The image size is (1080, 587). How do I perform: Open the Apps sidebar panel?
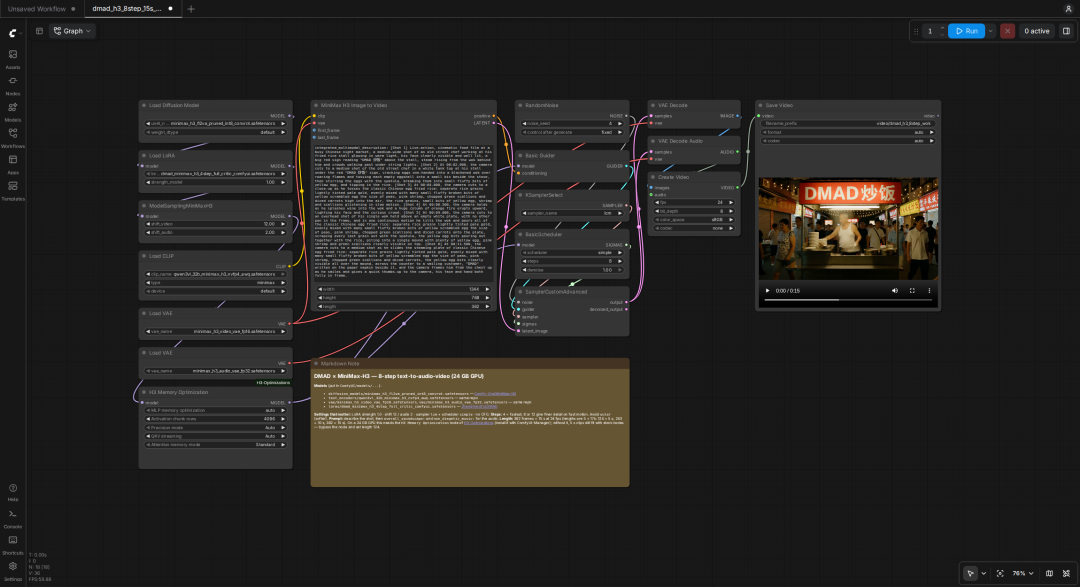[12, 164]
